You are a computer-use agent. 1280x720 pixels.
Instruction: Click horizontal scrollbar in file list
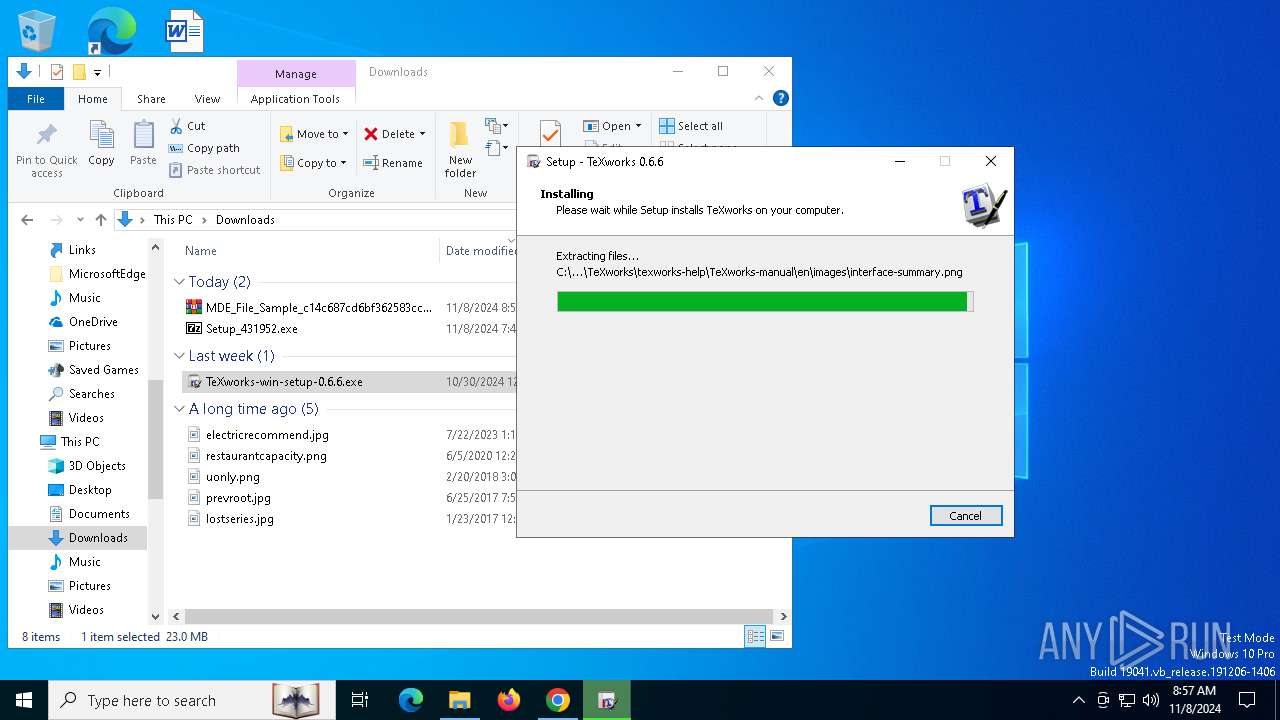click(479, 617)
